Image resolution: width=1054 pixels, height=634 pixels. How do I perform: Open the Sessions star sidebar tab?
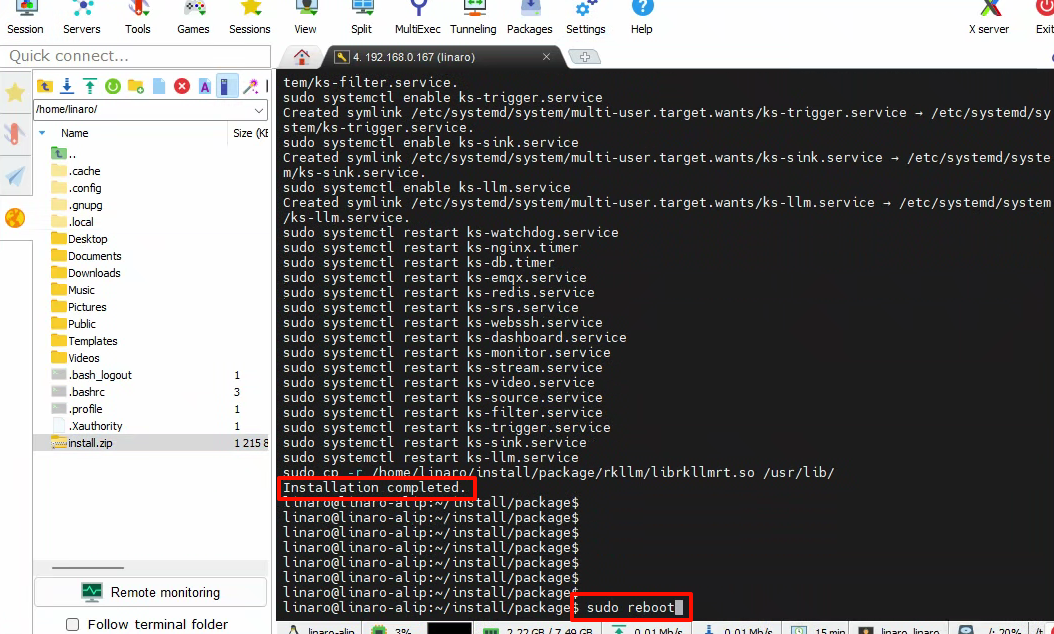point(15,92)
